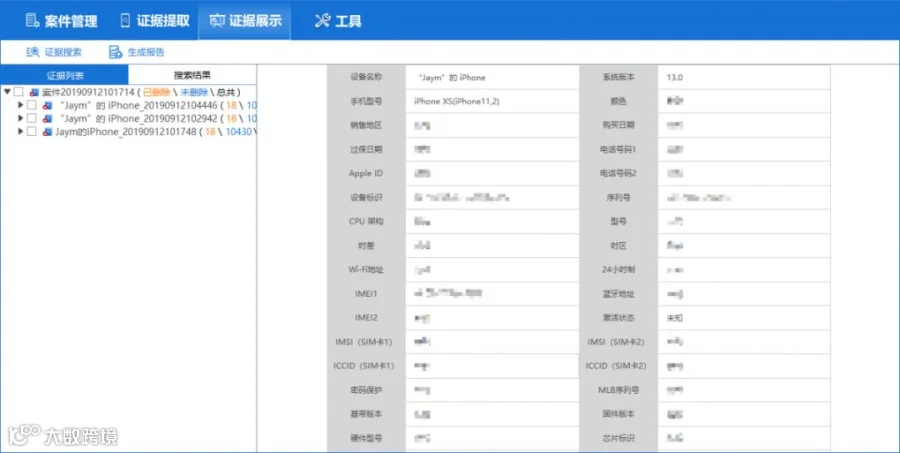The height and width of the screenshot is (453, 900).
Task: Click the 固件版本 label cell
Action: pos(618,414)
